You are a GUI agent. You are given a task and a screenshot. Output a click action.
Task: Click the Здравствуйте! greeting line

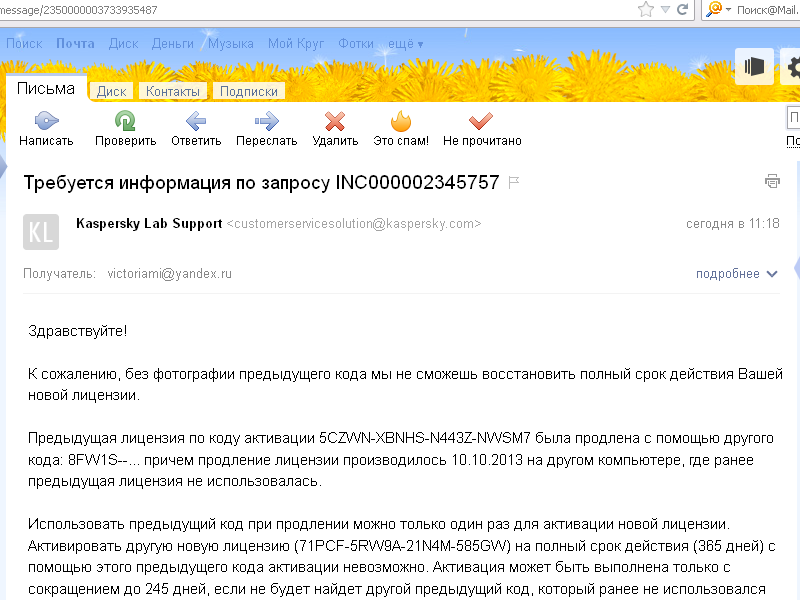pyautogui.click(x=78, y=331)
